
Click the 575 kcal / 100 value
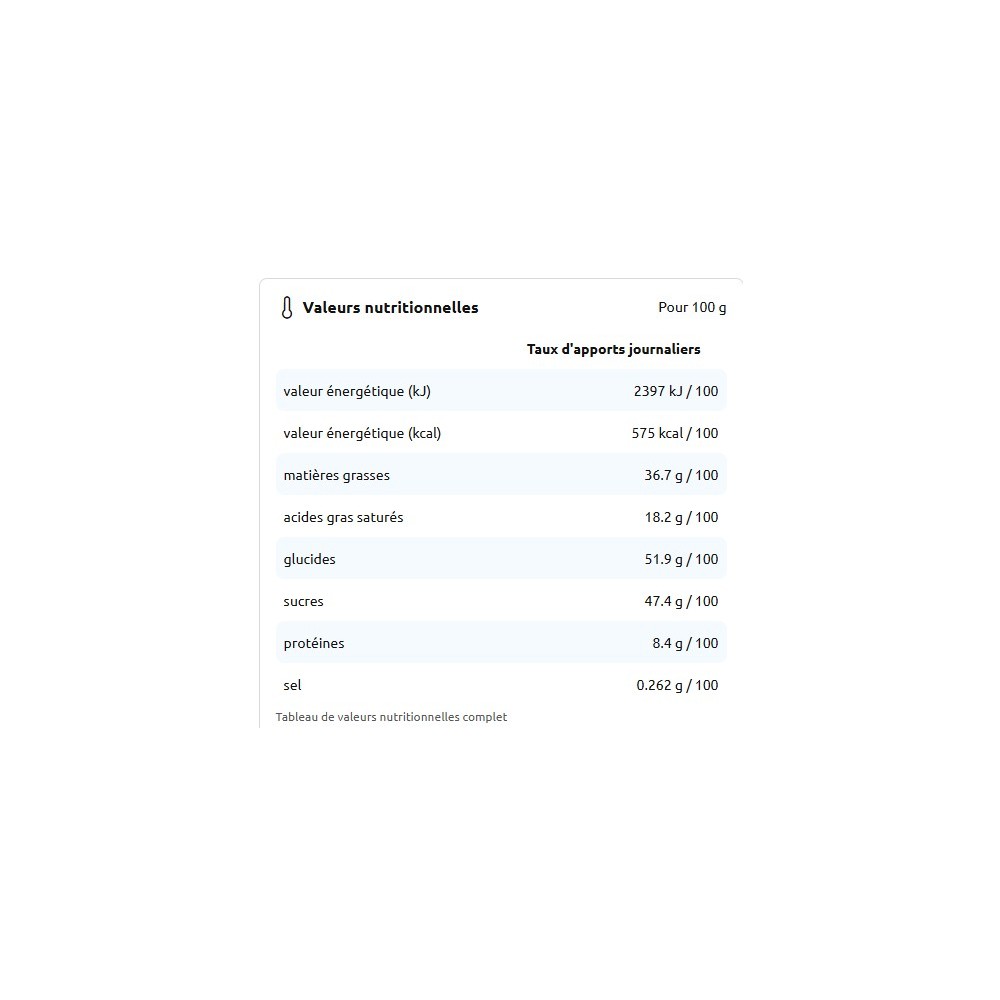tap(674, 433)
